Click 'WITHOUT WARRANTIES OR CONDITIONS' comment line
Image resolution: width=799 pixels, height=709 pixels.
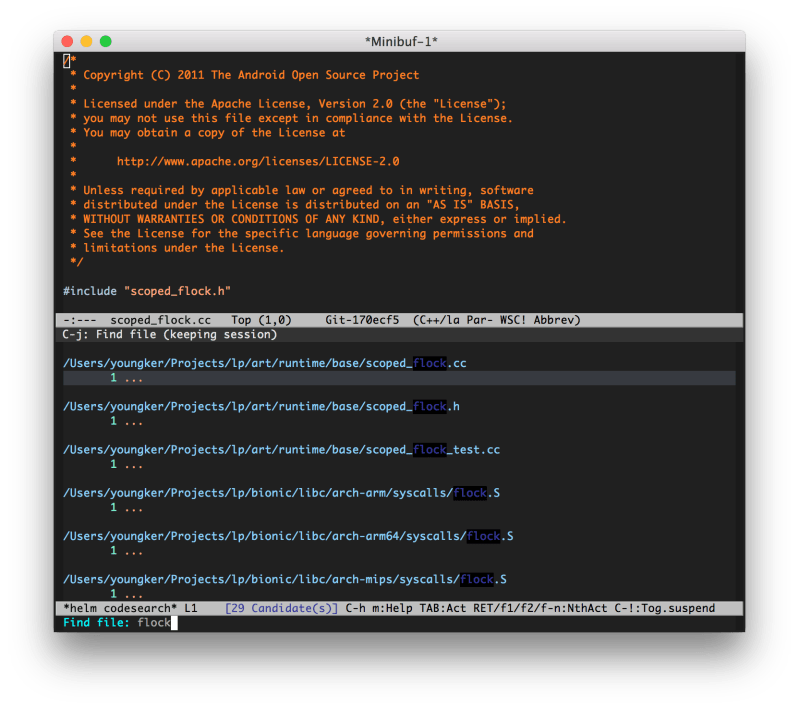pyautogui.click(x=318, y=219)
